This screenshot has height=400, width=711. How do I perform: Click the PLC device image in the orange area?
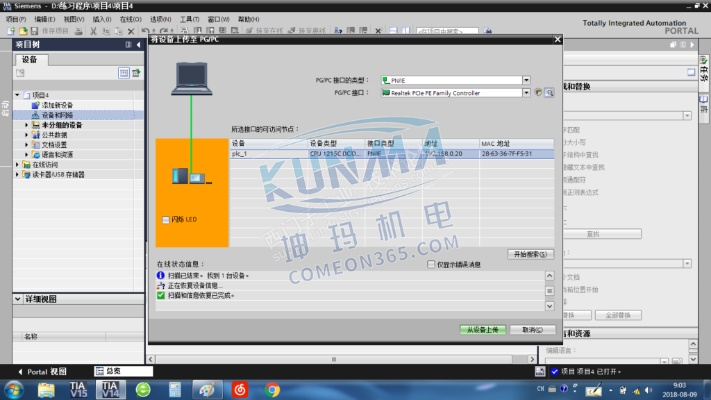point(192,176)
